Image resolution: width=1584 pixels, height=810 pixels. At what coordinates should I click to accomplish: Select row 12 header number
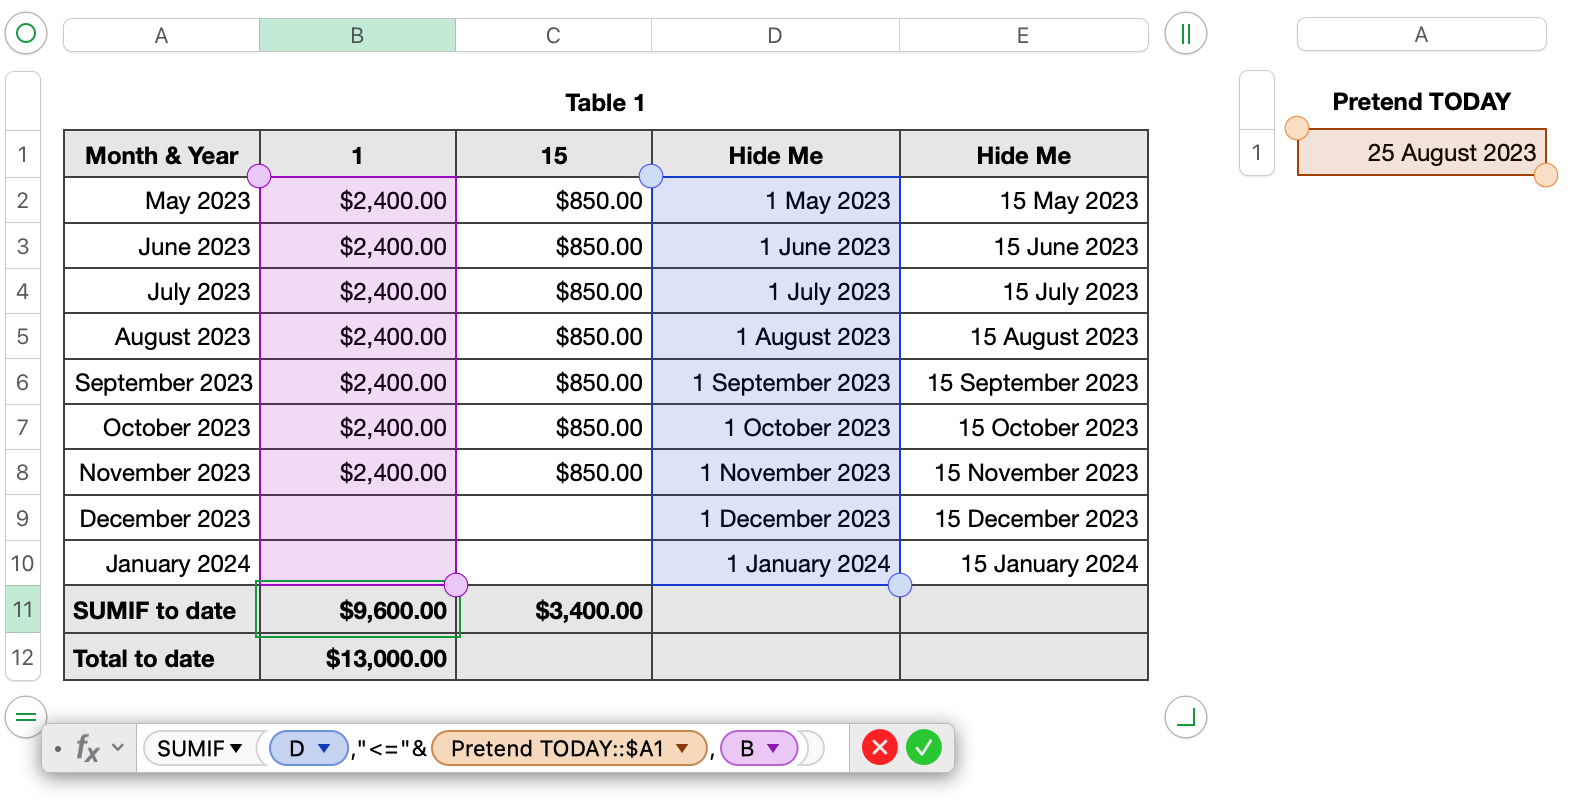point(23,658)
